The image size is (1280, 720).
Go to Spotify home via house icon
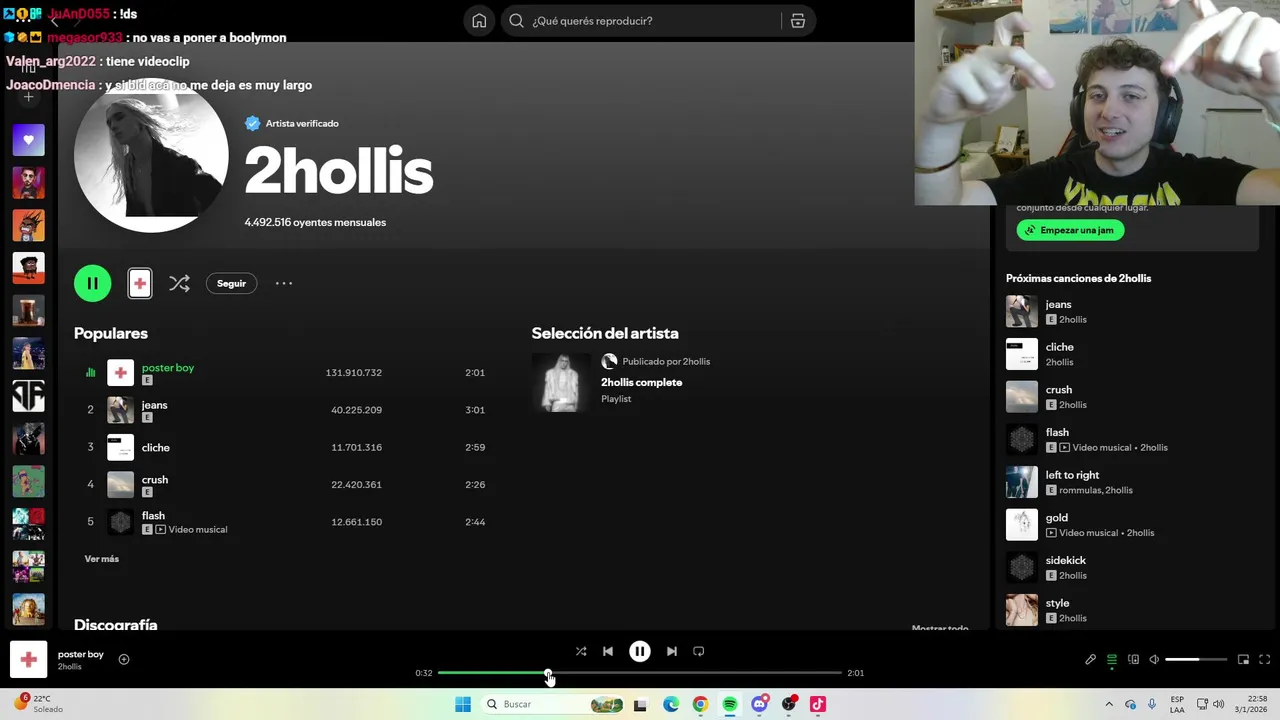click(x=479, y=21)
